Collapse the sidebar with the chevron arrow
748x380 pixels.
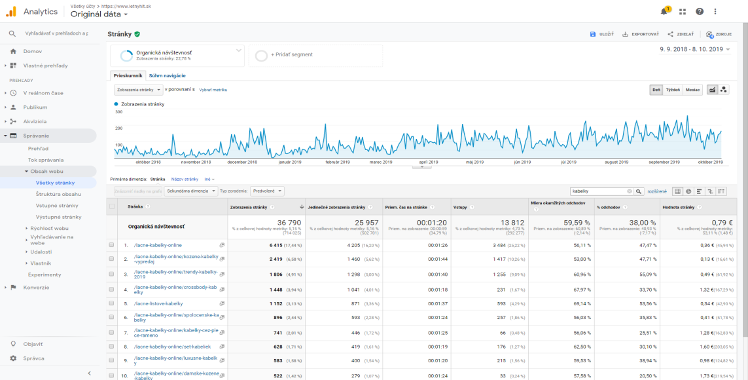89,373
